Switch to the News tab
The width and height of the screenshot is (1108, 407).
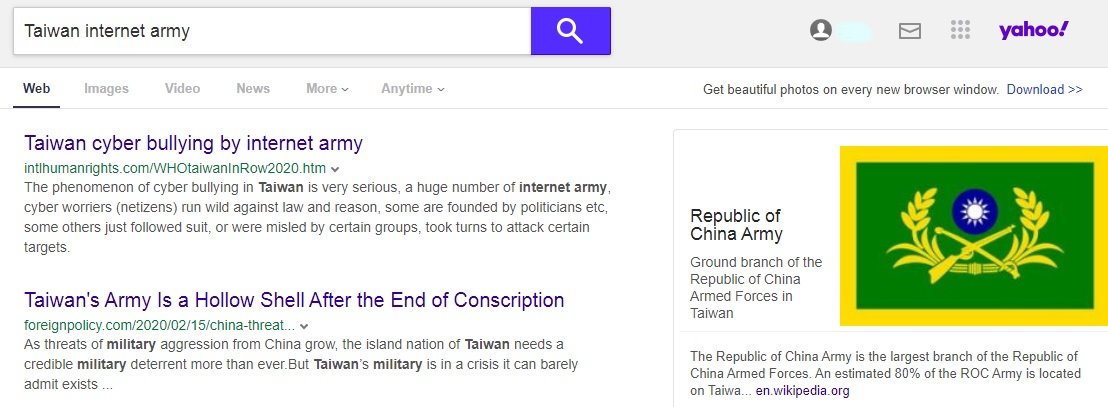click(253, 89)
